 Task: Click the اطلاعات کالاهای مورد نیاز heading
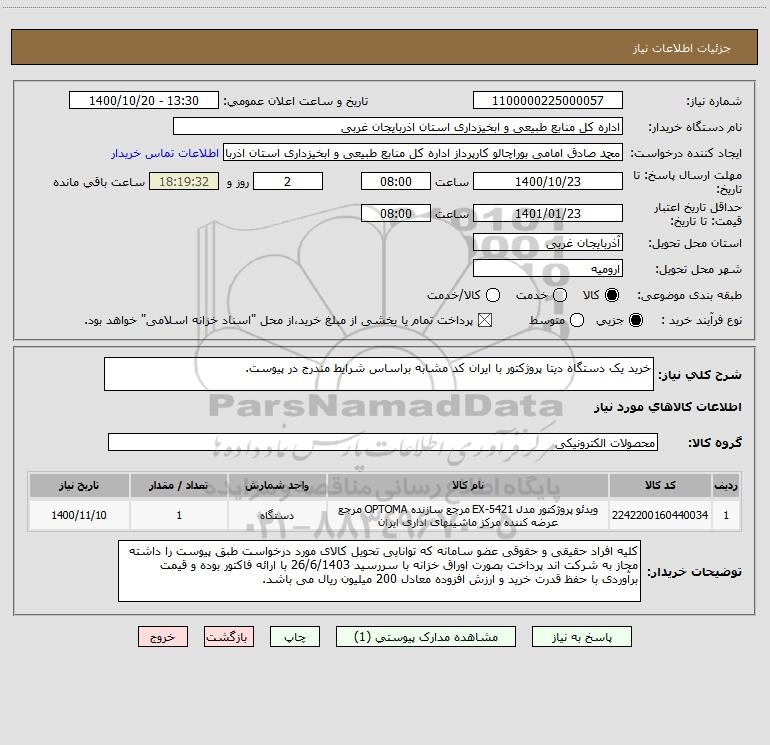coord(667,407)
